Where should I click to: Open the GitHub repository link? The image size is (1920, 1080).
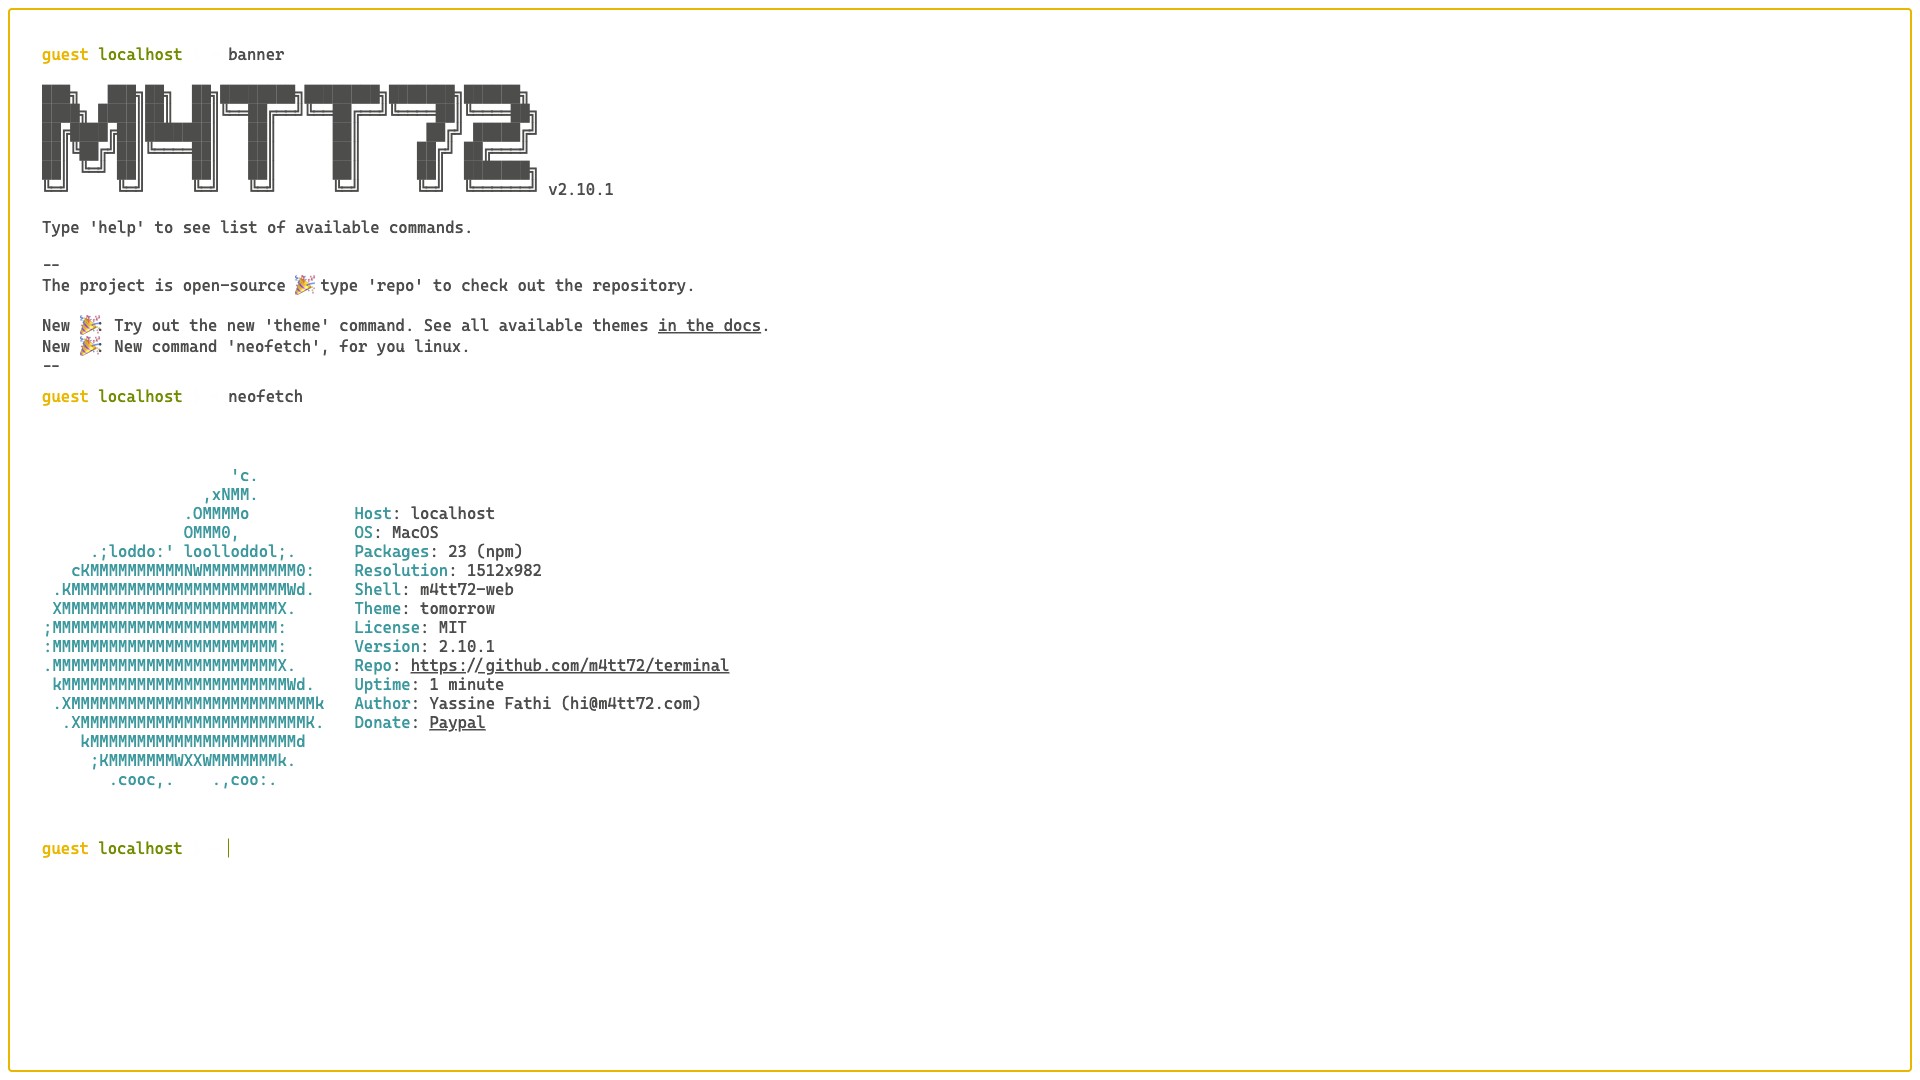click(x=570, y=666)
